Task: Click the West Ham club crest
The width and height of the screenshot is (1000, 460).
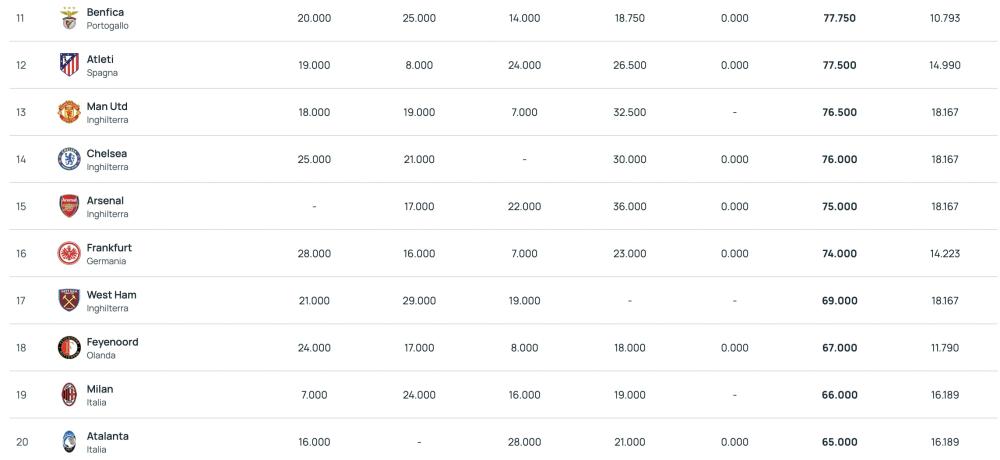Action: pos(69,300)
